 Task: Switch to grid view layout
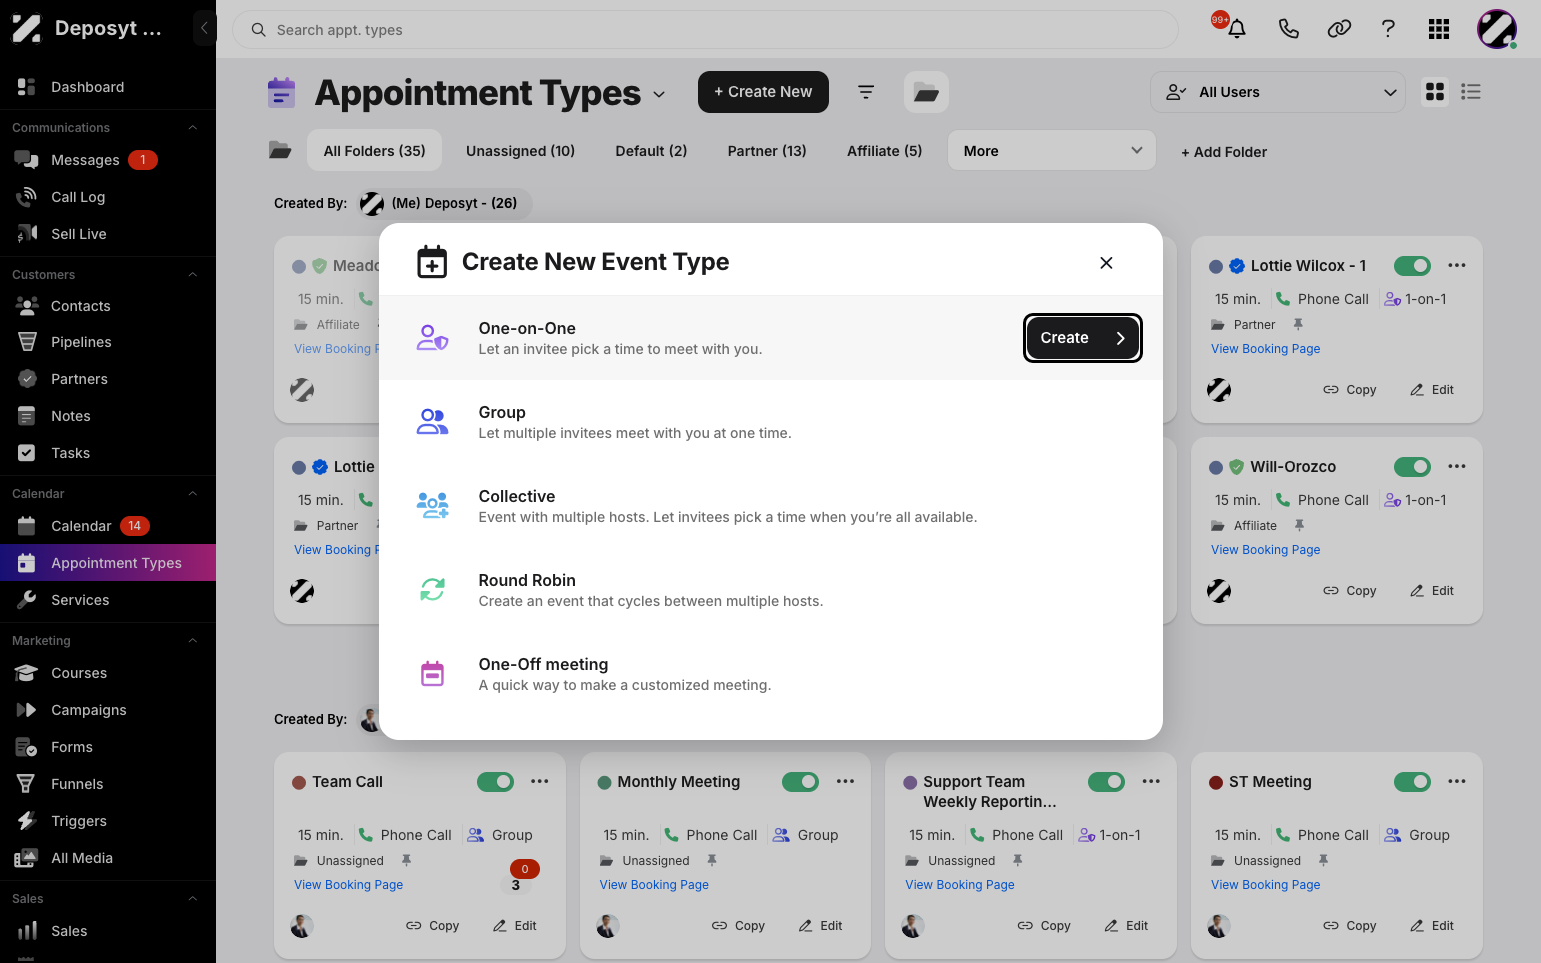point(1435,92)
